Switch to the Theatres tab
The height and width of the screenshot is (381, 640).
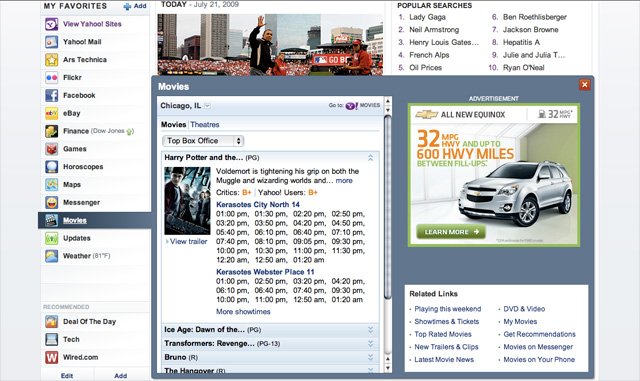tap(205, 125)
